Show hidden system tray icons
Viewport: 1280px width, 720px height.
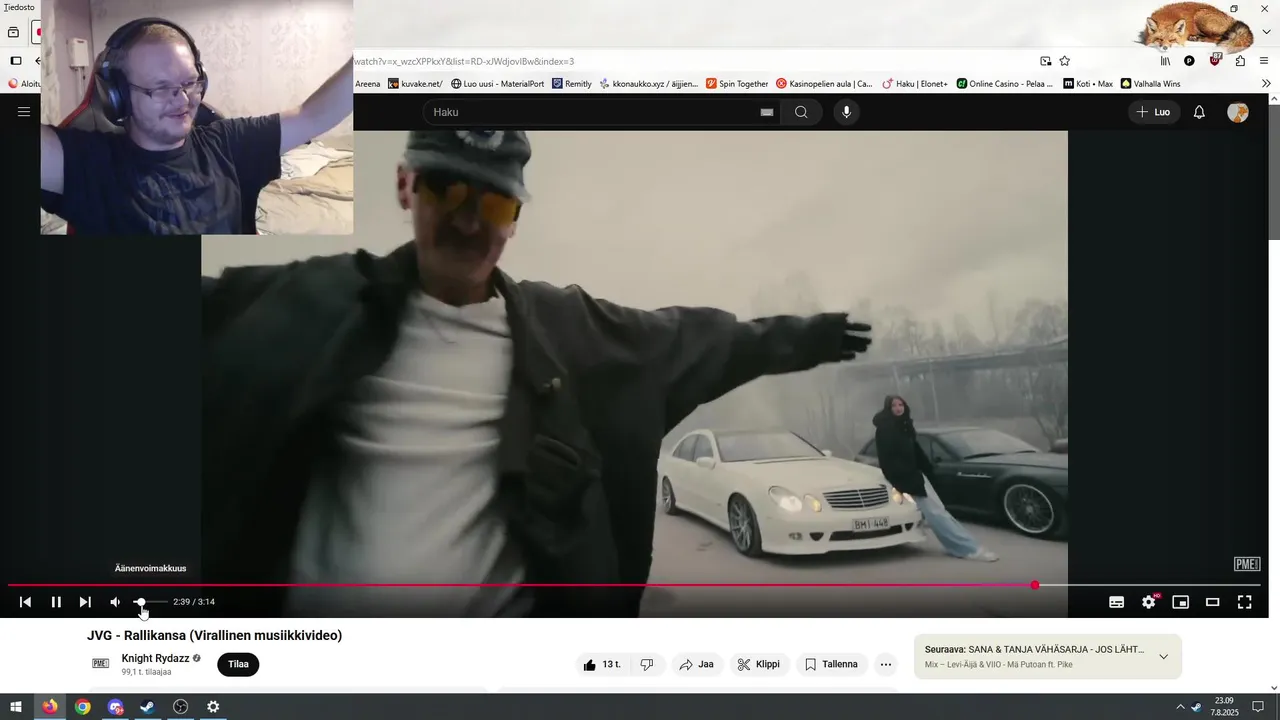(x=1180, y=707)
